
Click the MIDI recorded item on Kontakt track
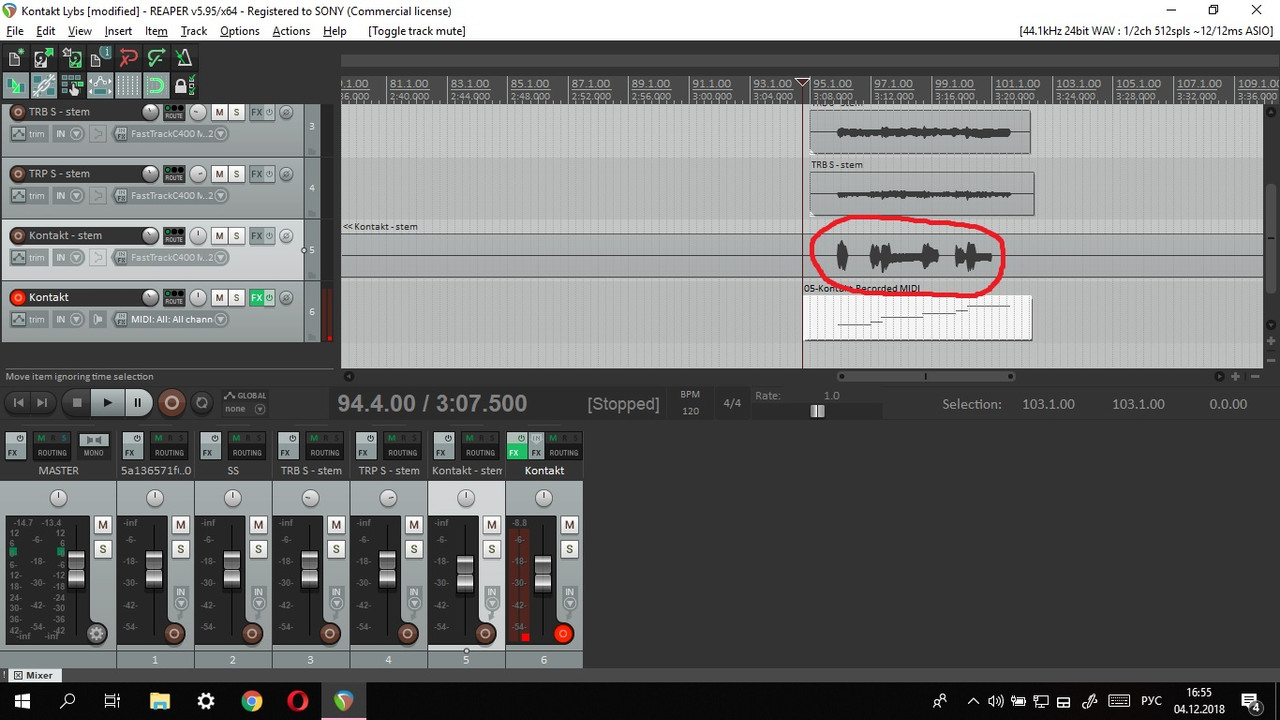click(x=917, y=317)
